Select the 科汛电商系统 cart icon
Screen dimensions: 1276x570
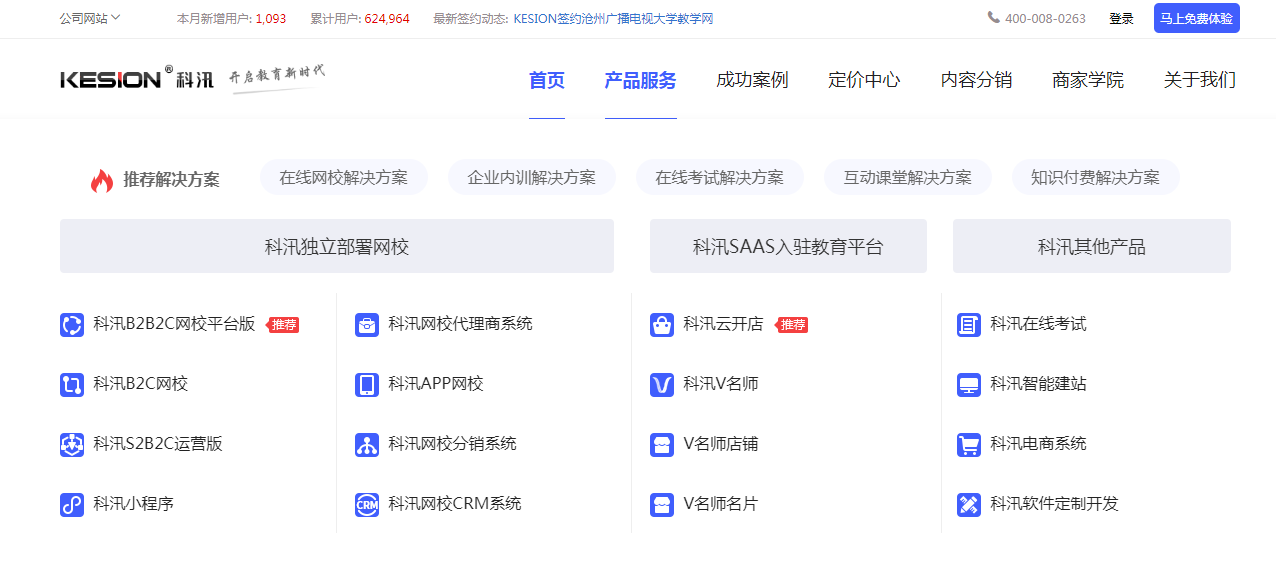coord(969,445)
